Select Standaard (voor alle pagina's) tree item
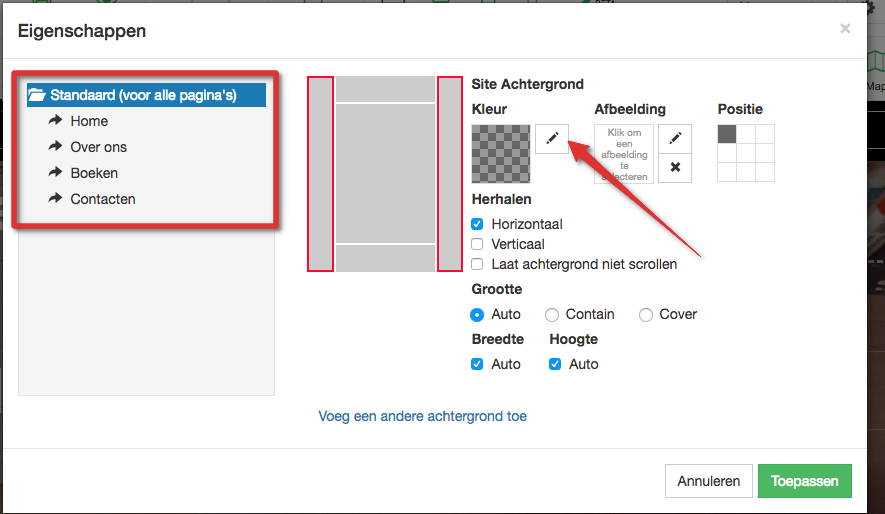Screen dimensions: 885x514 [x=143, y=95]
